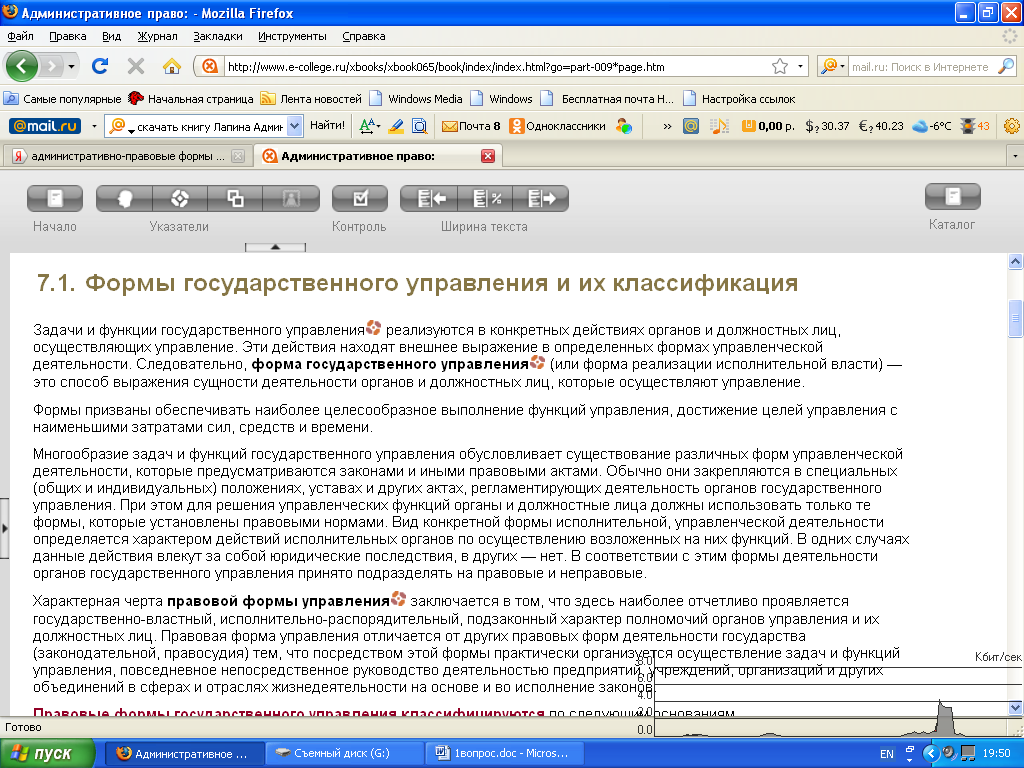Open the mail.ru agent @ icon
This screenshot has width=1024, height=768.
point(691,126)
